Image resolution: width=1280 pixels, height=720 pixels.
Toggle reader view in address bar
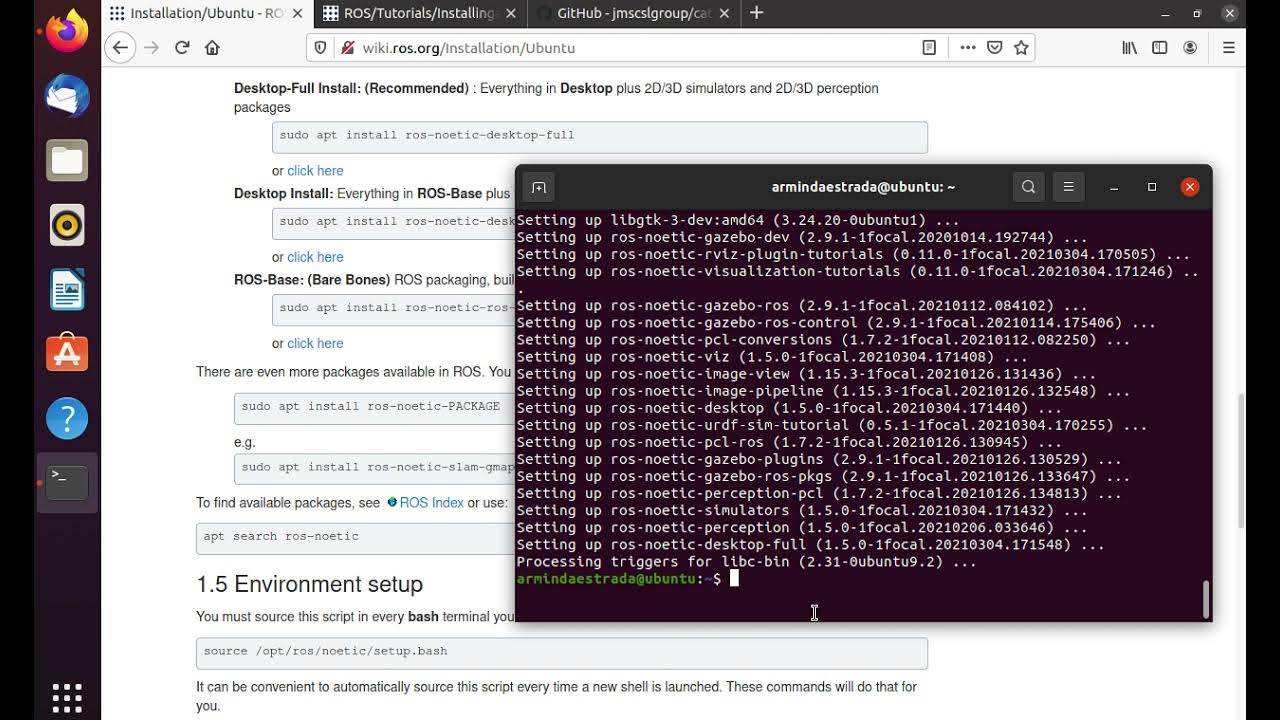(x=929, y=47)
